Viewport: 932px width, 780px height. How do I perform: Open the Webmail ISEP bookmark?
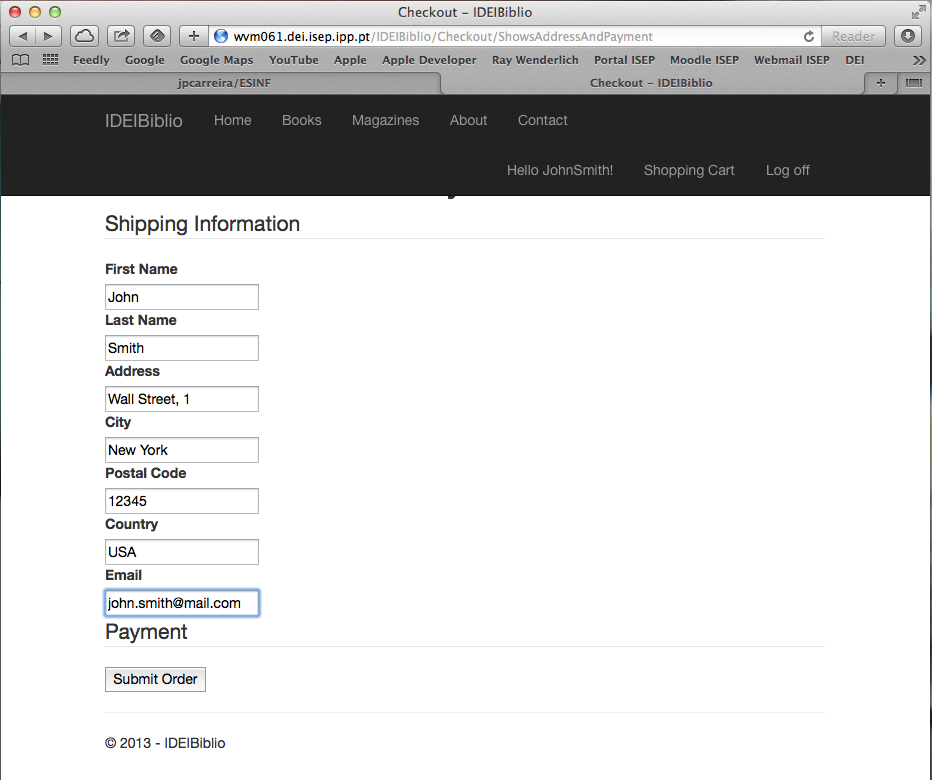tap(792, 60)
